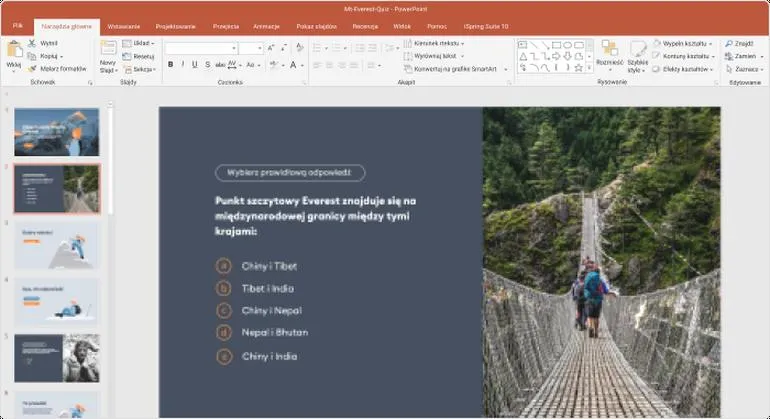Image resolution: width=770 pixels, height=419 pixels.
Task: Open the Zaznacz dropdown
Action: click(x=745, y=69)
